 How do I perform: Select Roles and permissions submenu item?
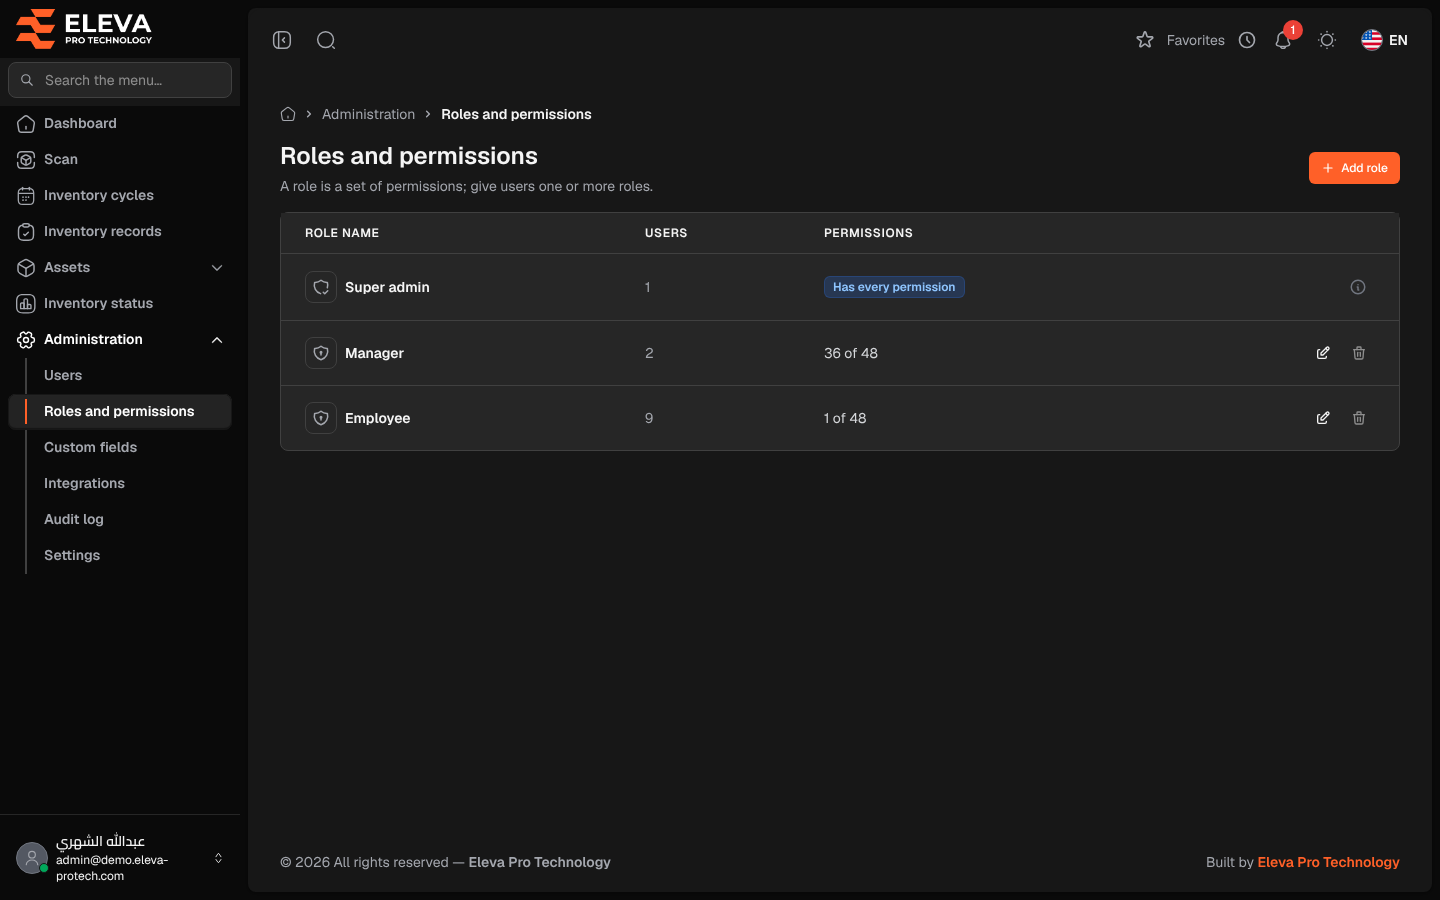[x=120, y=411]
